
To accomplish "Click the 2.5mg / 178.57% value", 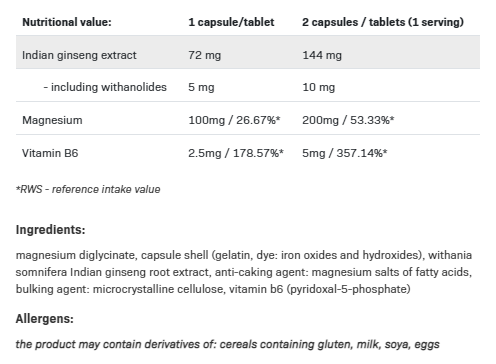I will pos(236,153).
